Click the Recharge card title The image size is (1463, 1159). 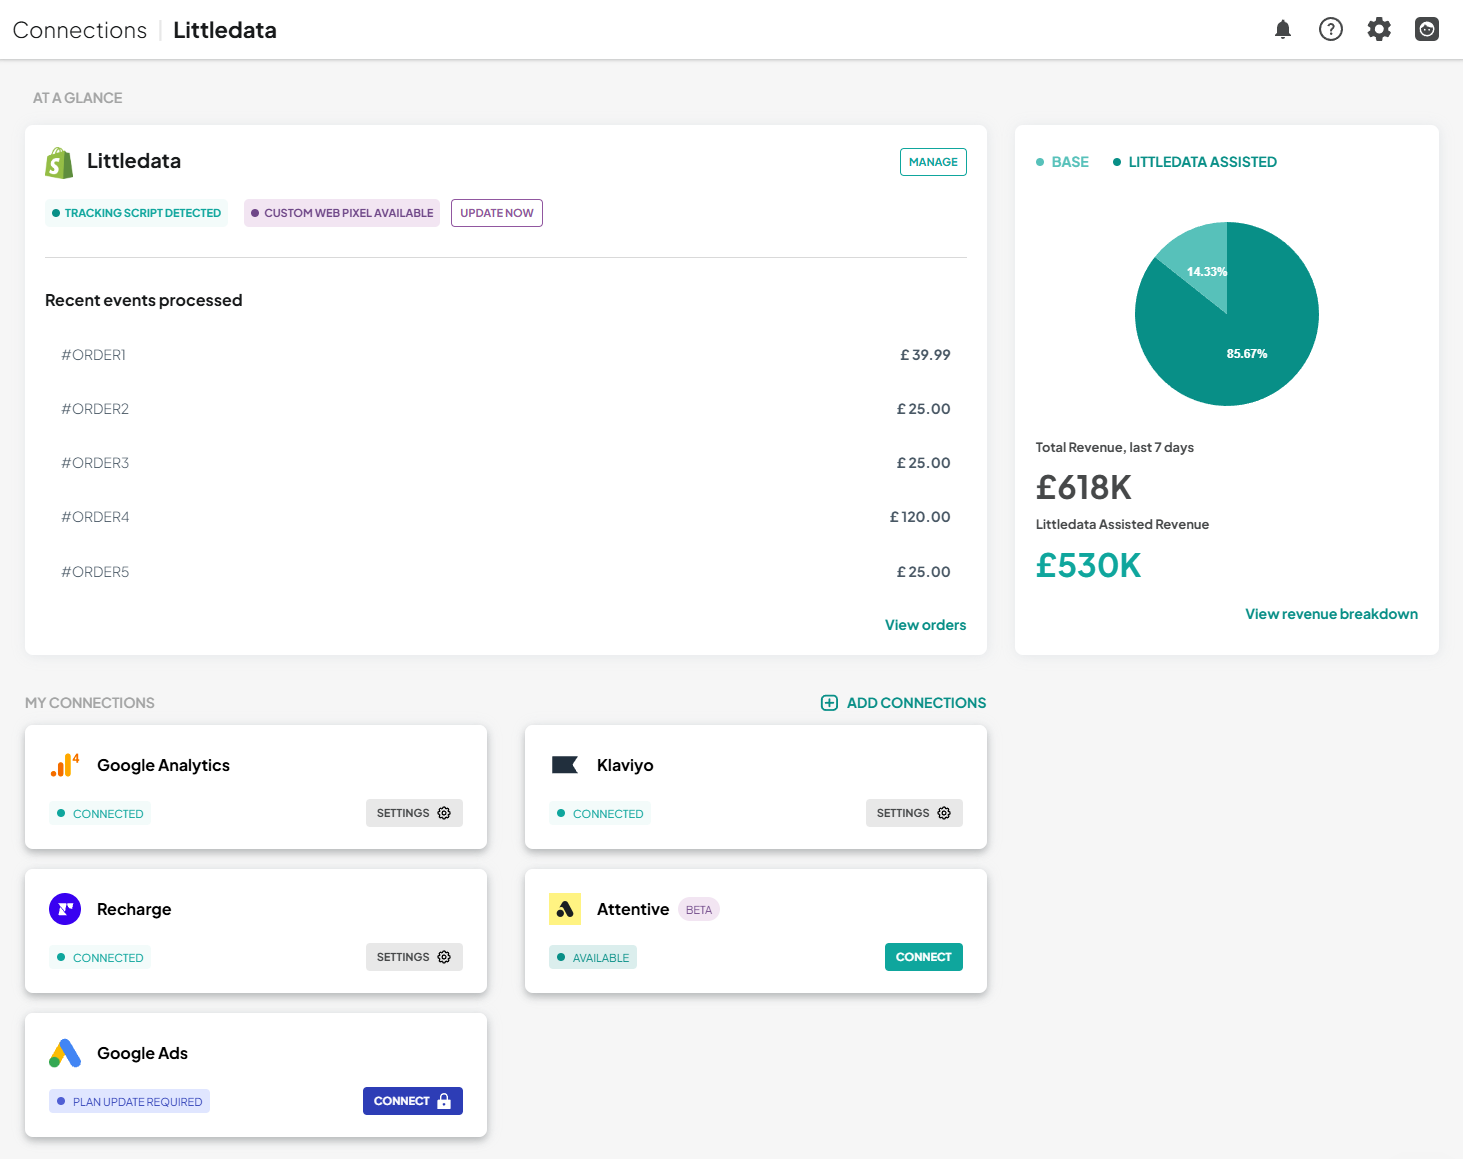(134, 909)
